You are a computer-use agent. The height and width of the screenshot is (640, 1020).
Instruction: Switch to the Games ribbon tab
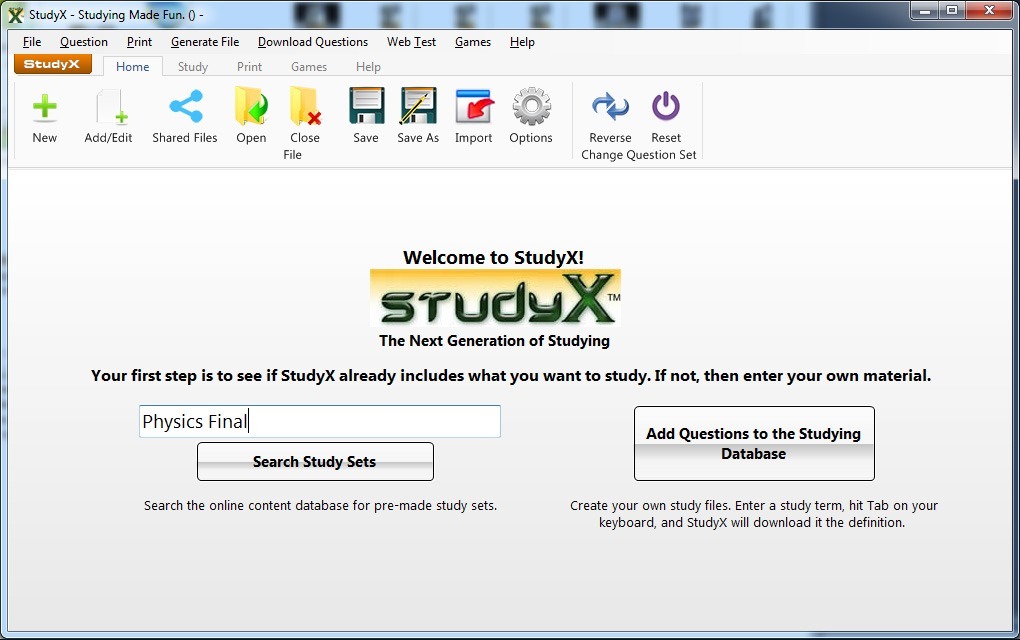point(309,67)
